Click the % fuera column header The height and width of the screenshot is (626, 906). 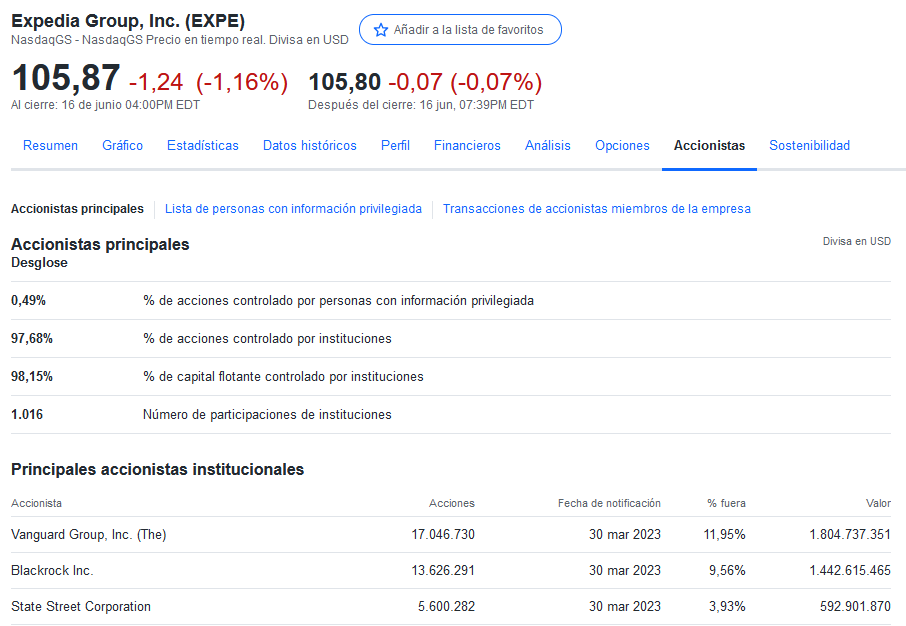tap(726, 503)
